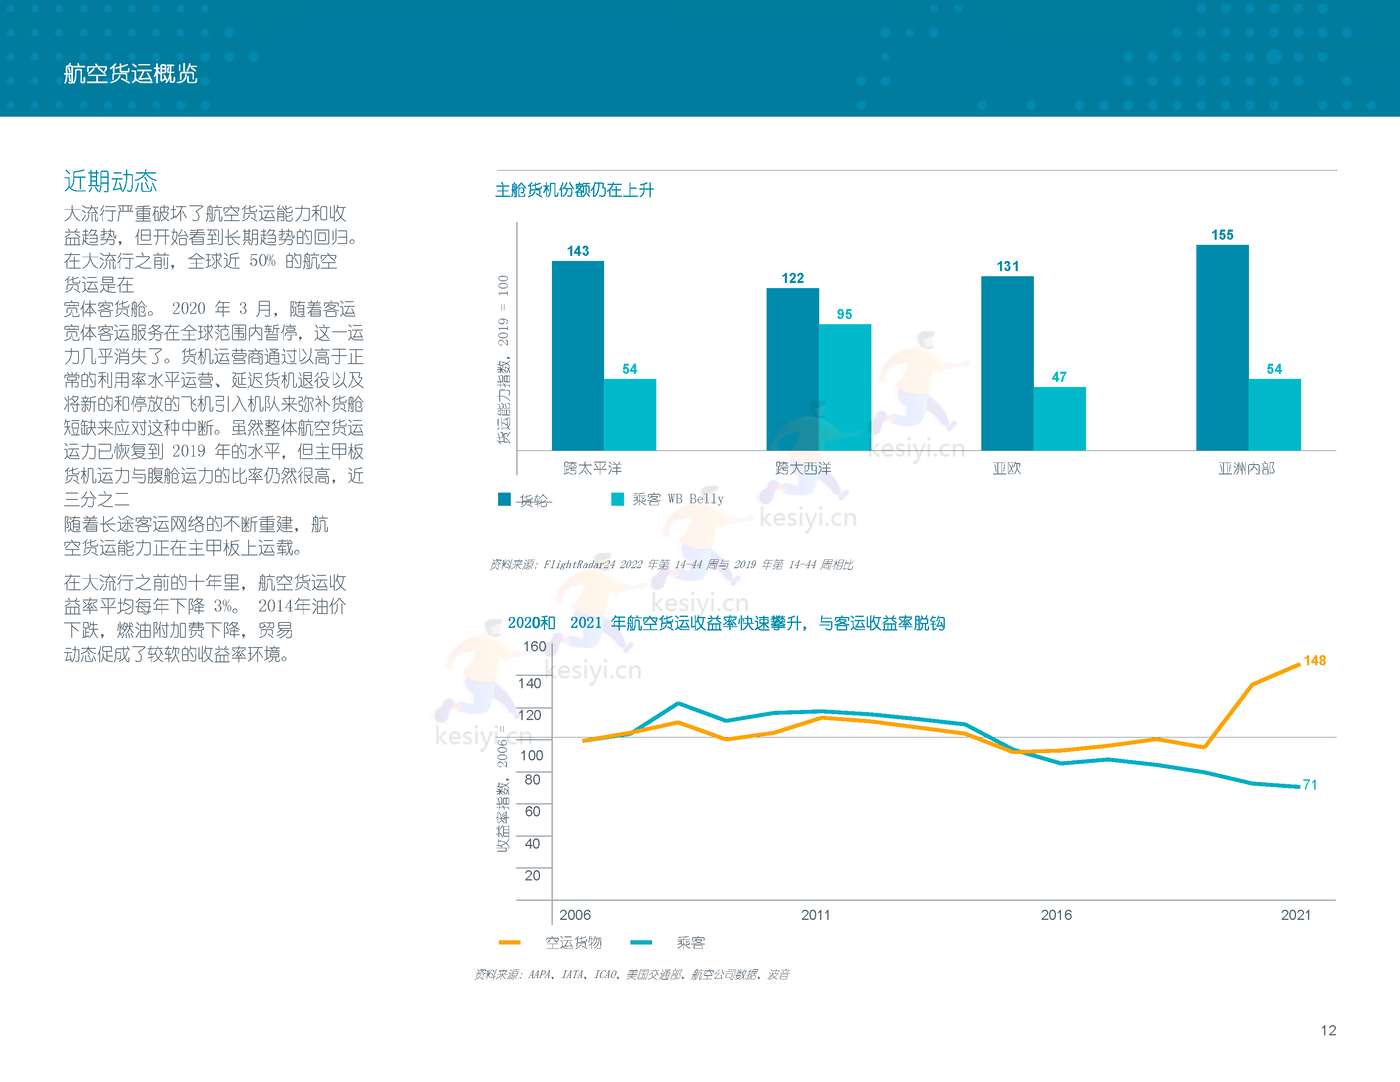Click the end value label 148
Viewport: 1400px width, 1082px height.
[x=1315, y=661]
